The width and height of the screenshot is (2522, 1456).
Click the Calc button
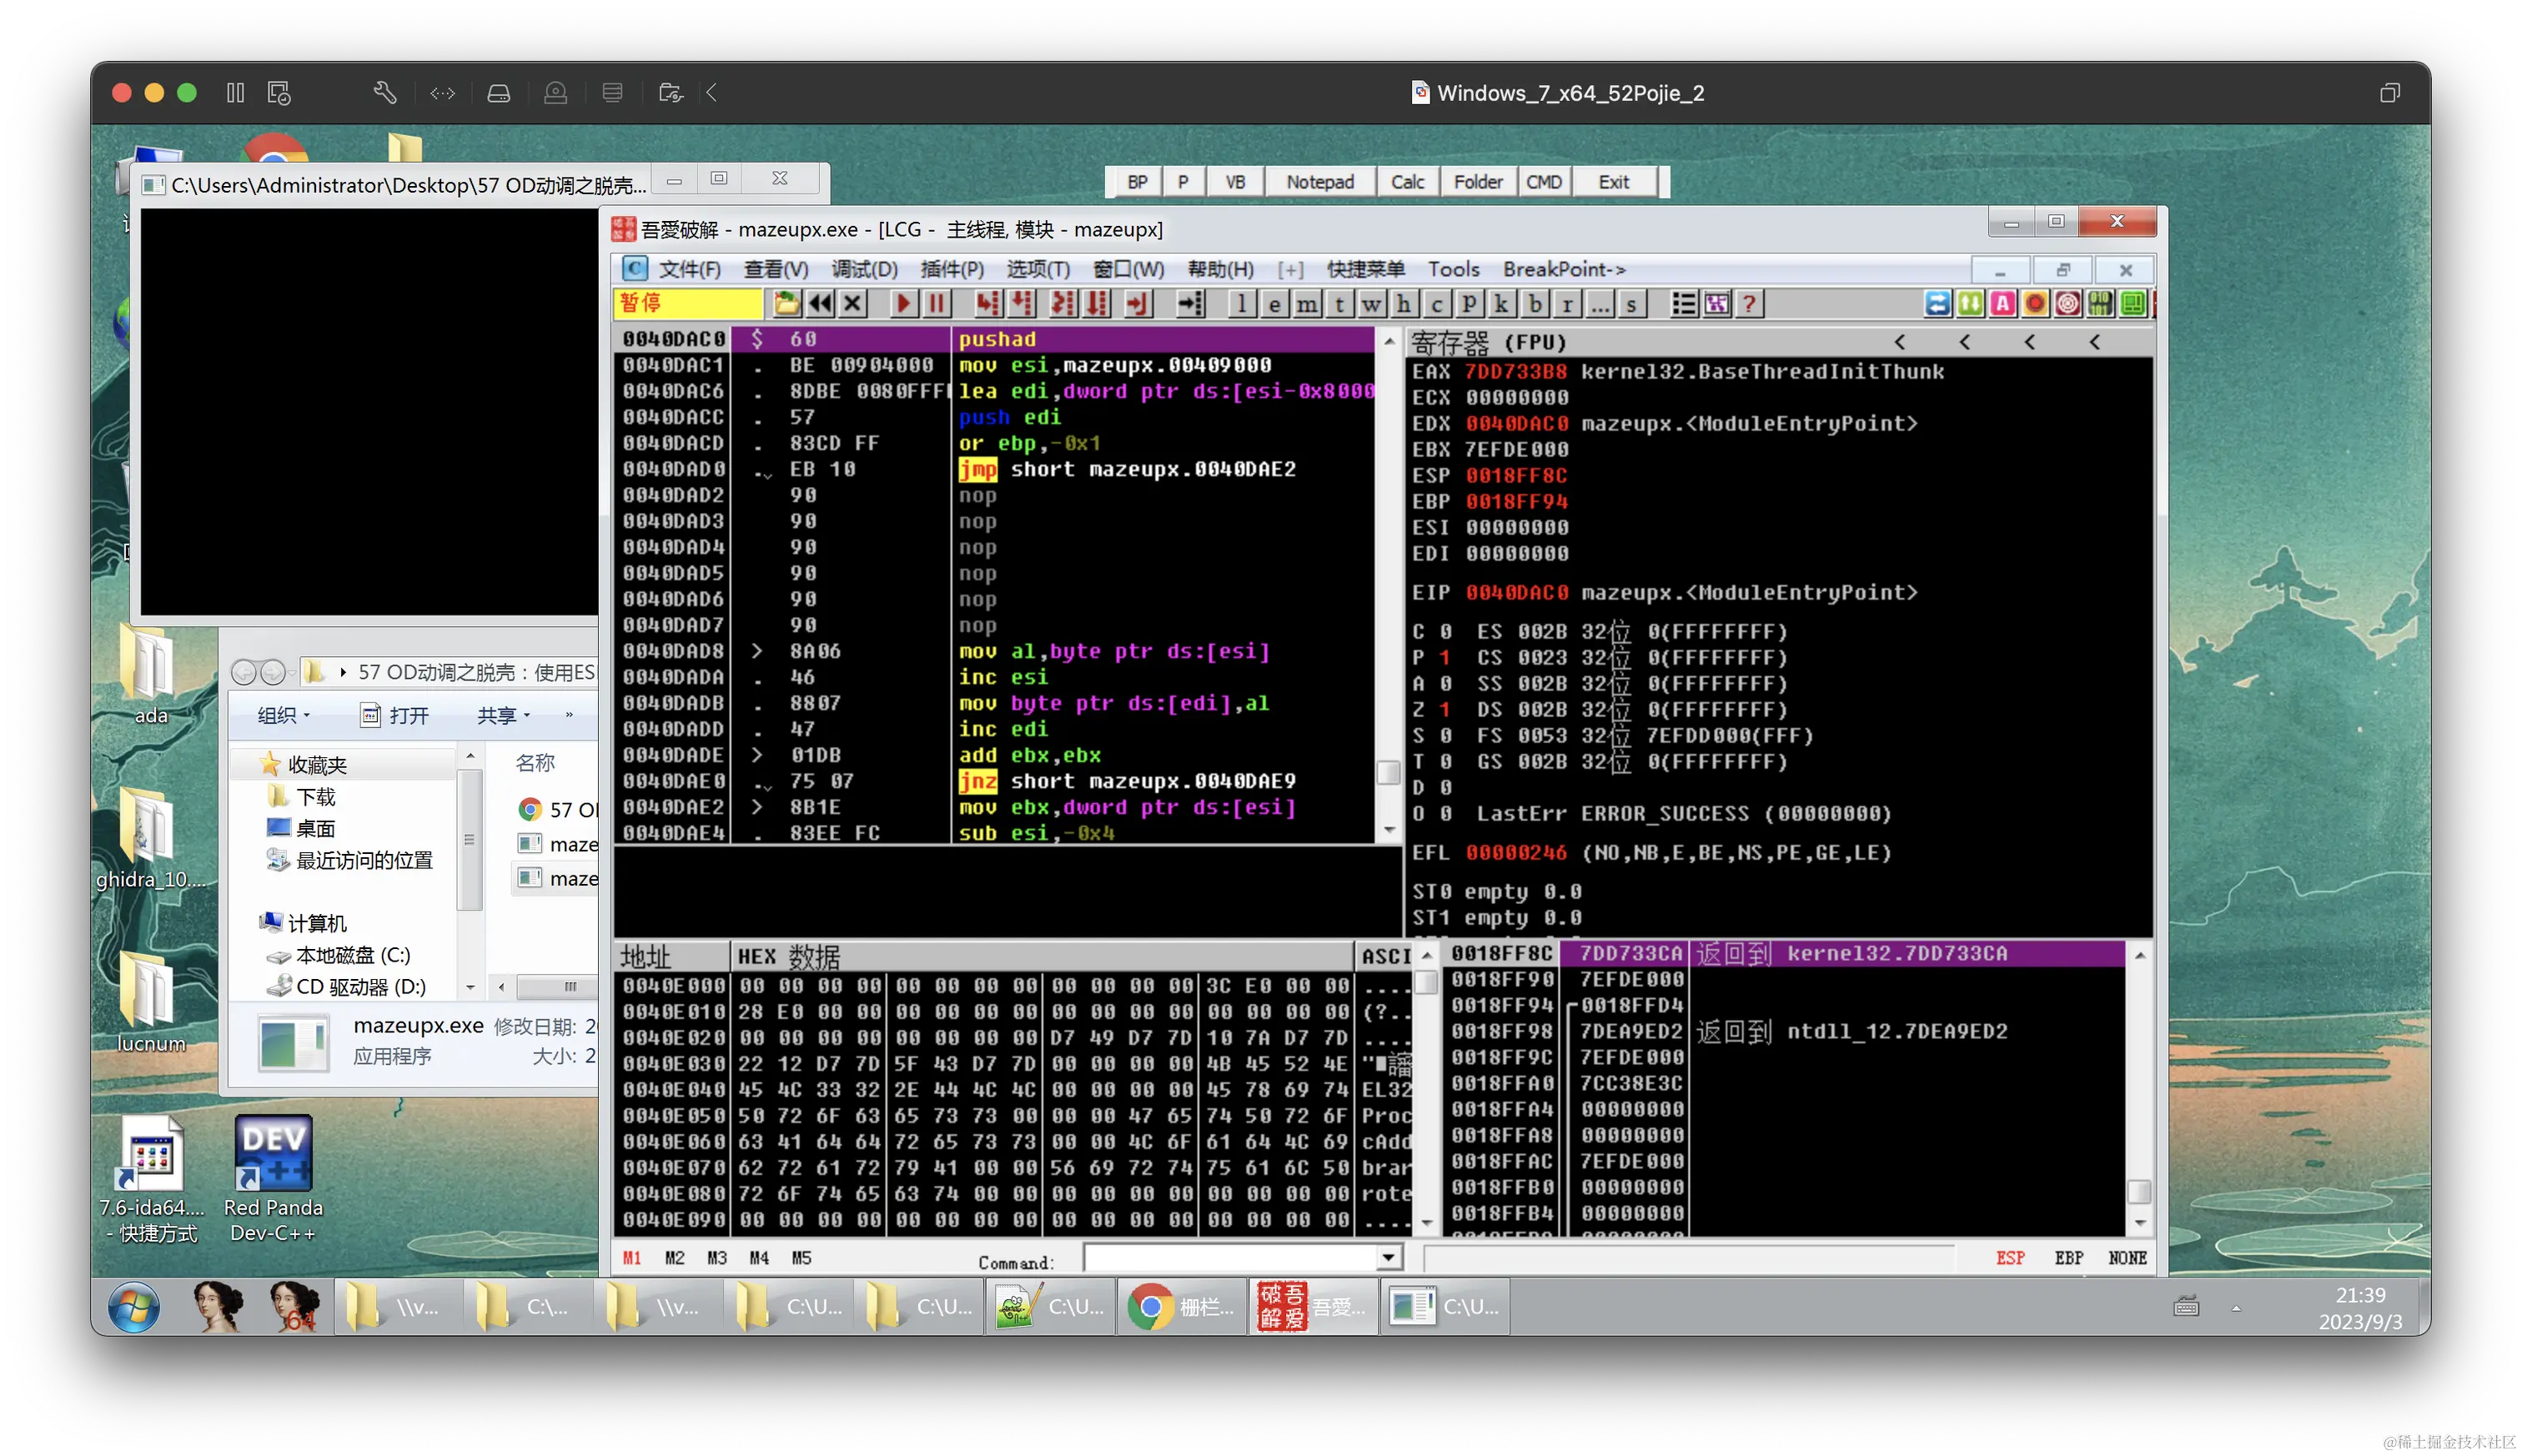(1407, 182)
